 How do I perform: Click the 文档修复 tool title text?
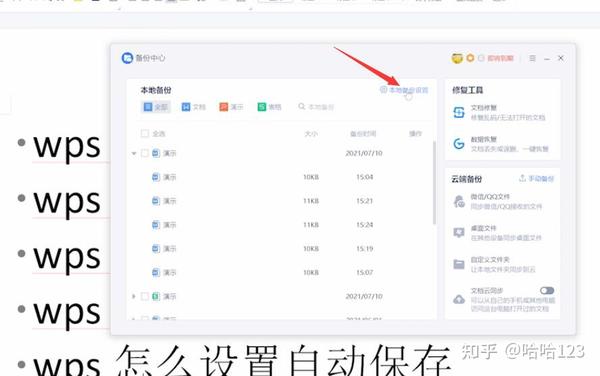(x=484, y=108)
